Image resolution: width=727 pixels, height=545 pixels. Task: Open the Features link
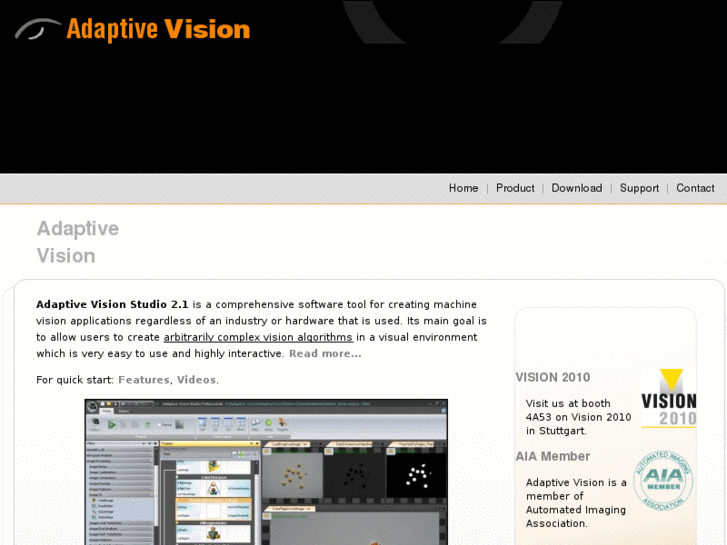(x=144, y=380)
